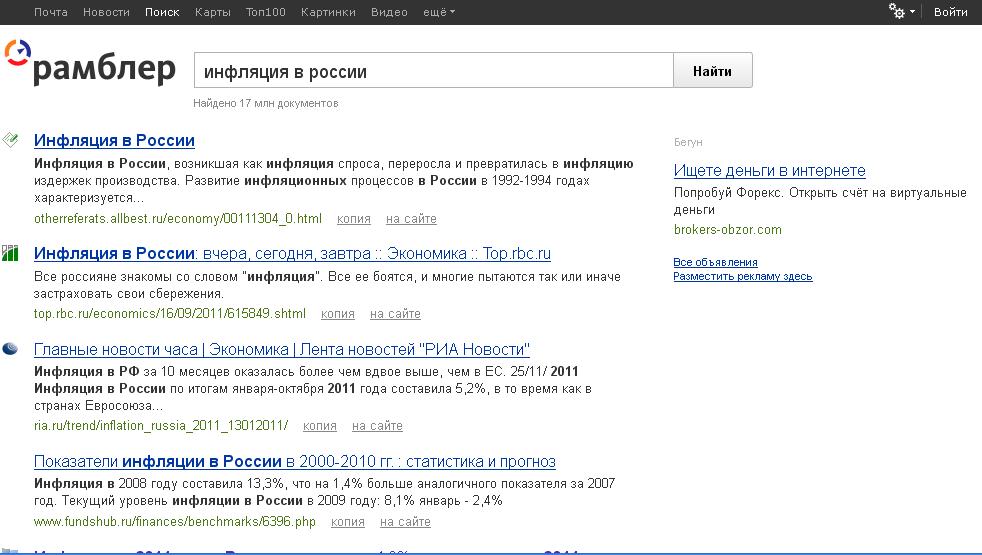Go to Новости in the top bar
Image resolution: width=982 pixels, height=555 pixels.
coord(106,12)
